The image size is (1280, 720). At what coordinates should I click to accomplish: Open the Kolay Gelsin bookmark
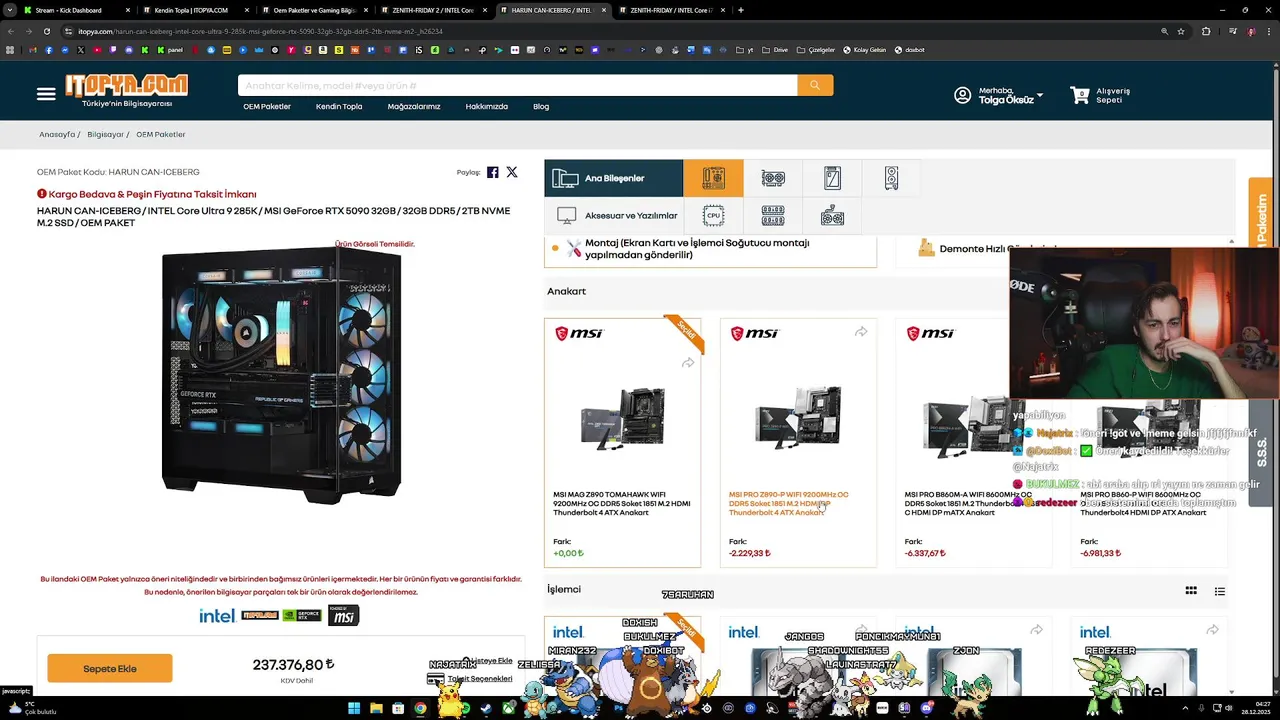[x=865, y=50]
